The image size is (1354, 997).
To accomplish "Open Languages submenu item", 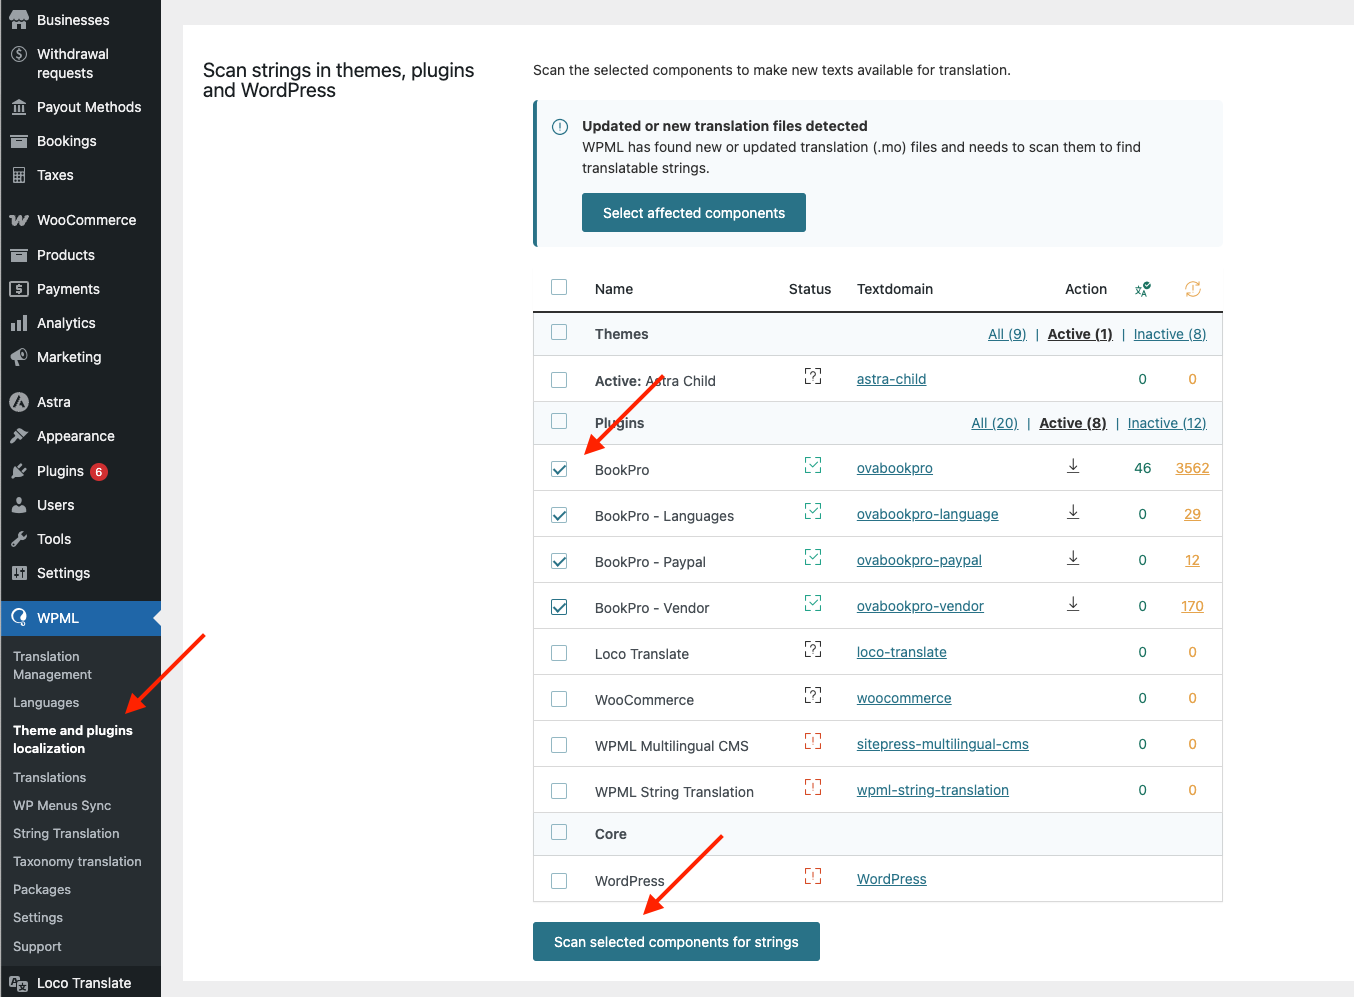I will 46,703.
